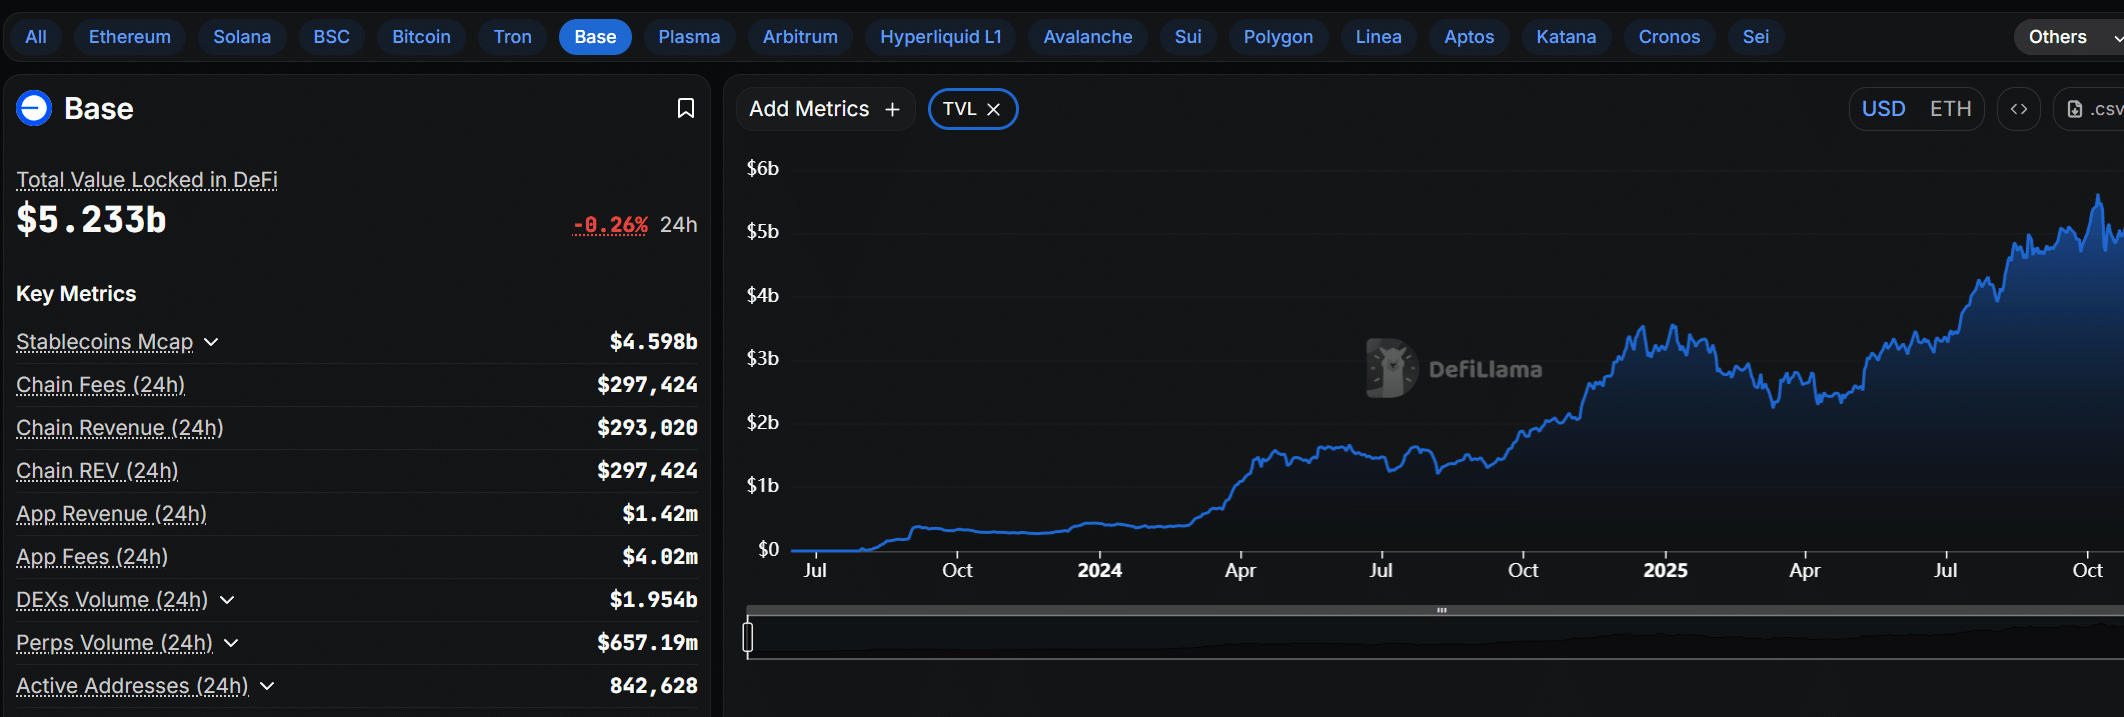Switch chart denomination to ETH

coord(1950,109)
